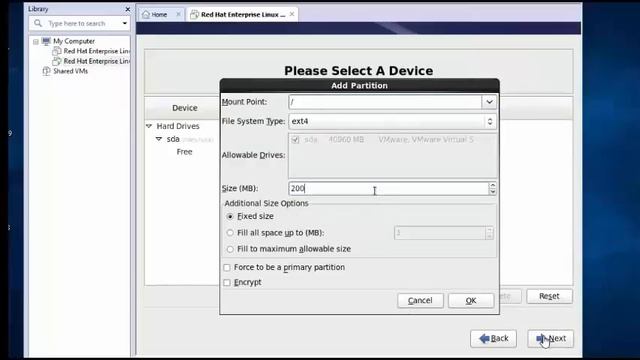Collapse the My Computer tree node
640x360 pixels.
tap(36, 42)
